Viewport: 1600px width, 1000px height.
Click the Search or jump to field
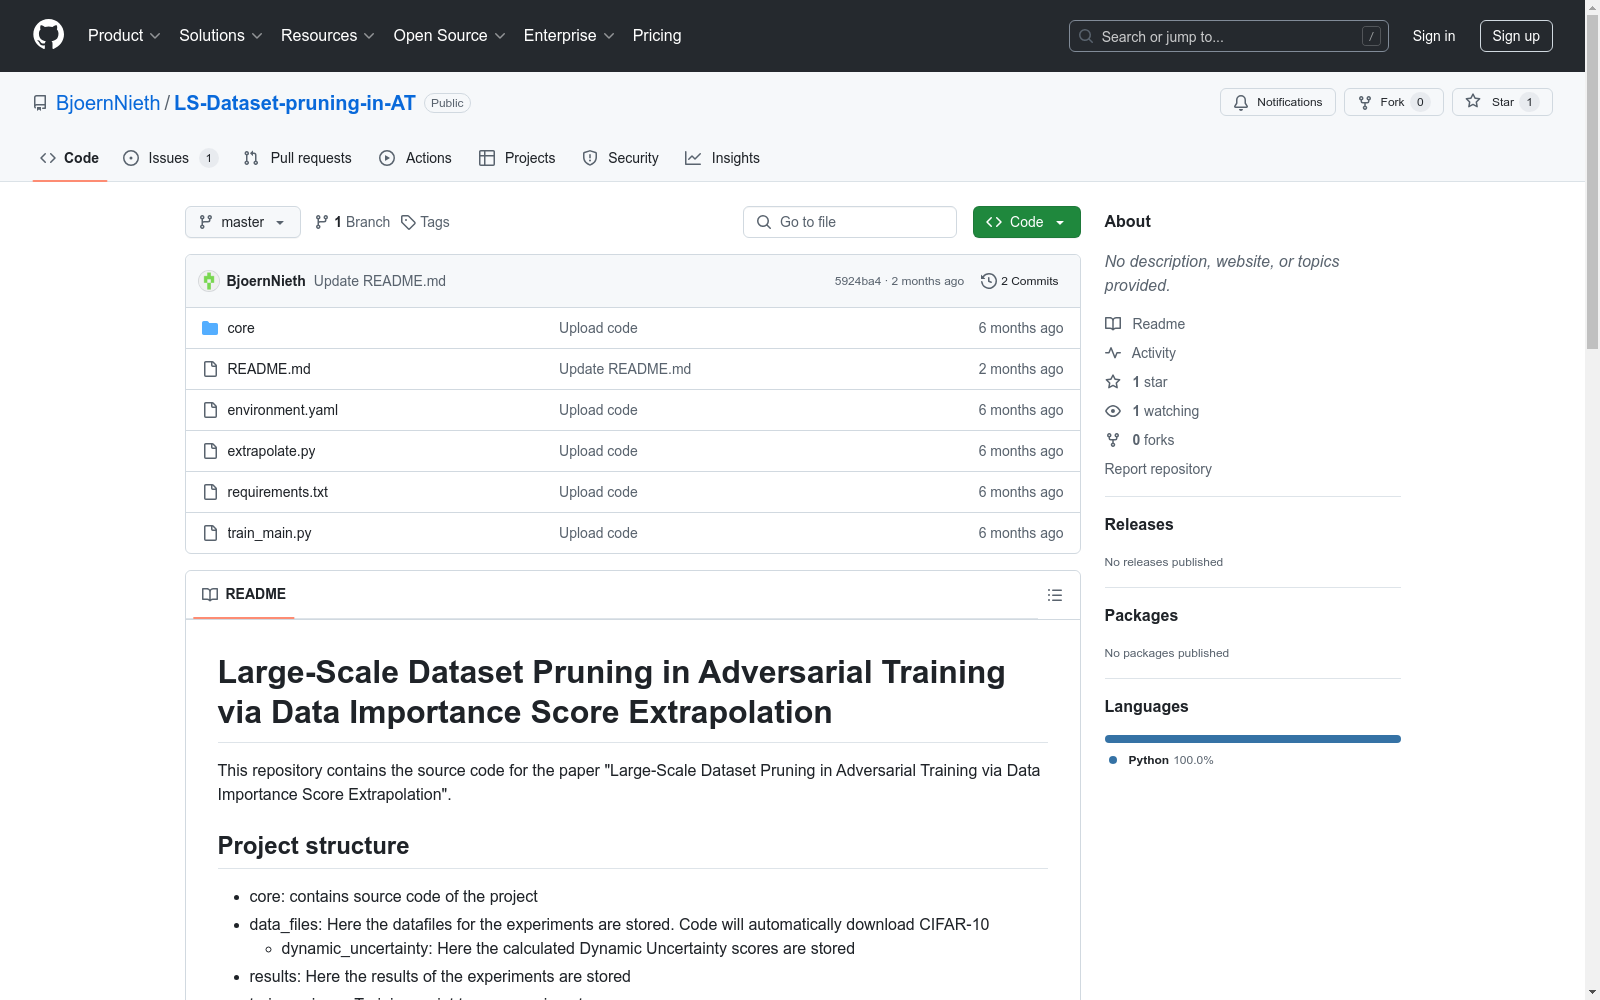click(1229, 36)
